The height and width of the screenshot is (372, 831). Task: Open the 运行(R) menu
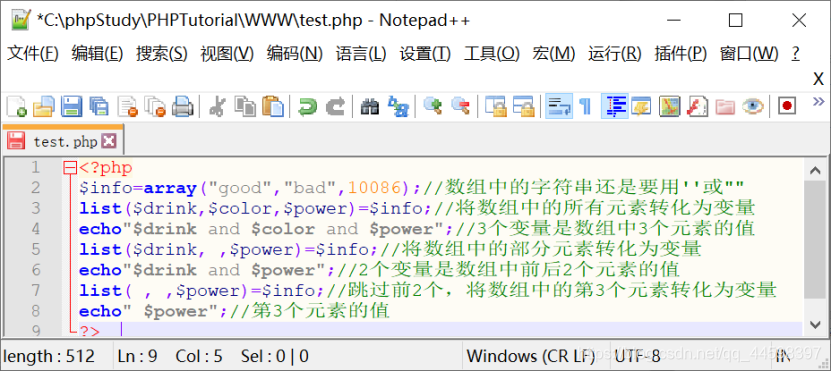coord(615,54)
